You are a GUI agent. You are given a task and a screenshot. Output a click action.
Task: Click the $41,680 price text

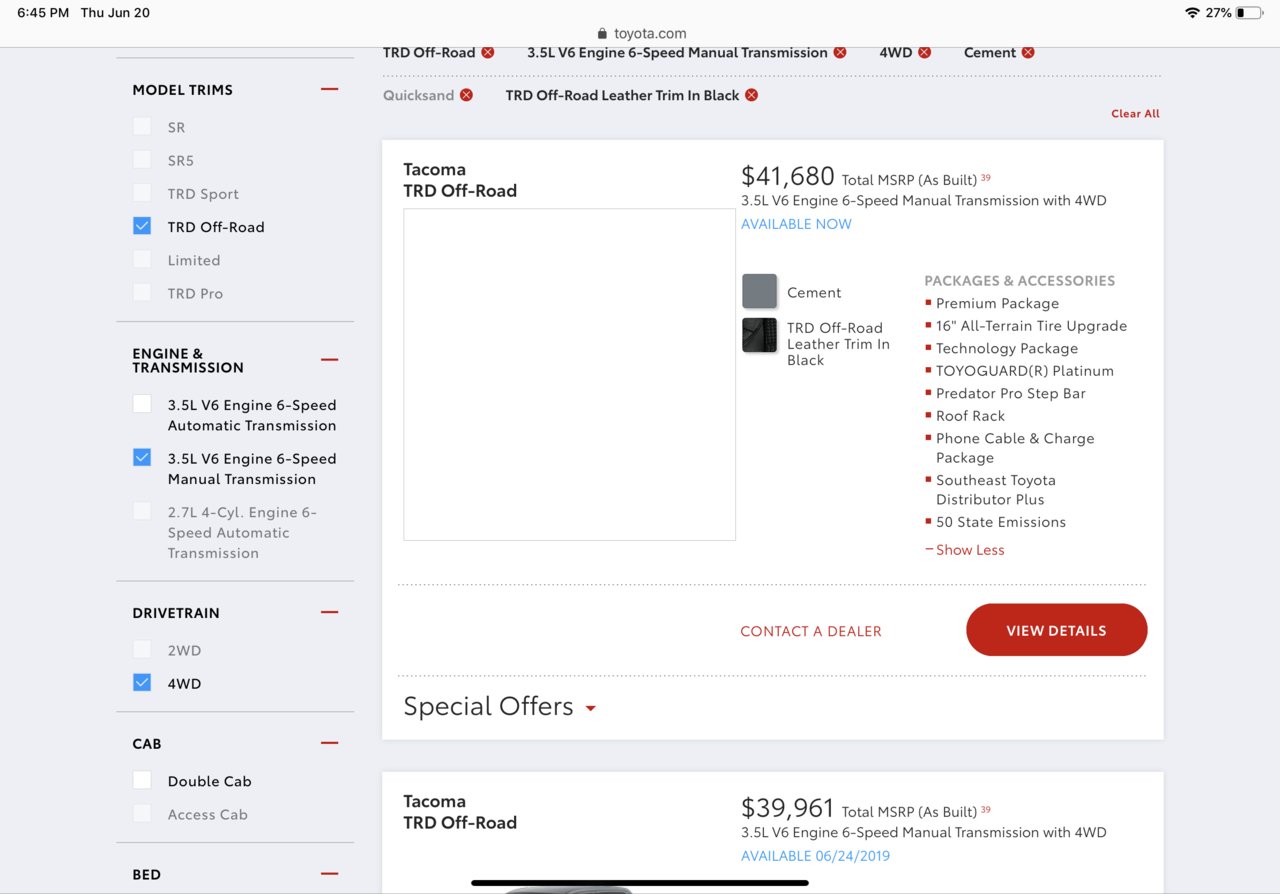pyautogui.click(x=788, y=176)
